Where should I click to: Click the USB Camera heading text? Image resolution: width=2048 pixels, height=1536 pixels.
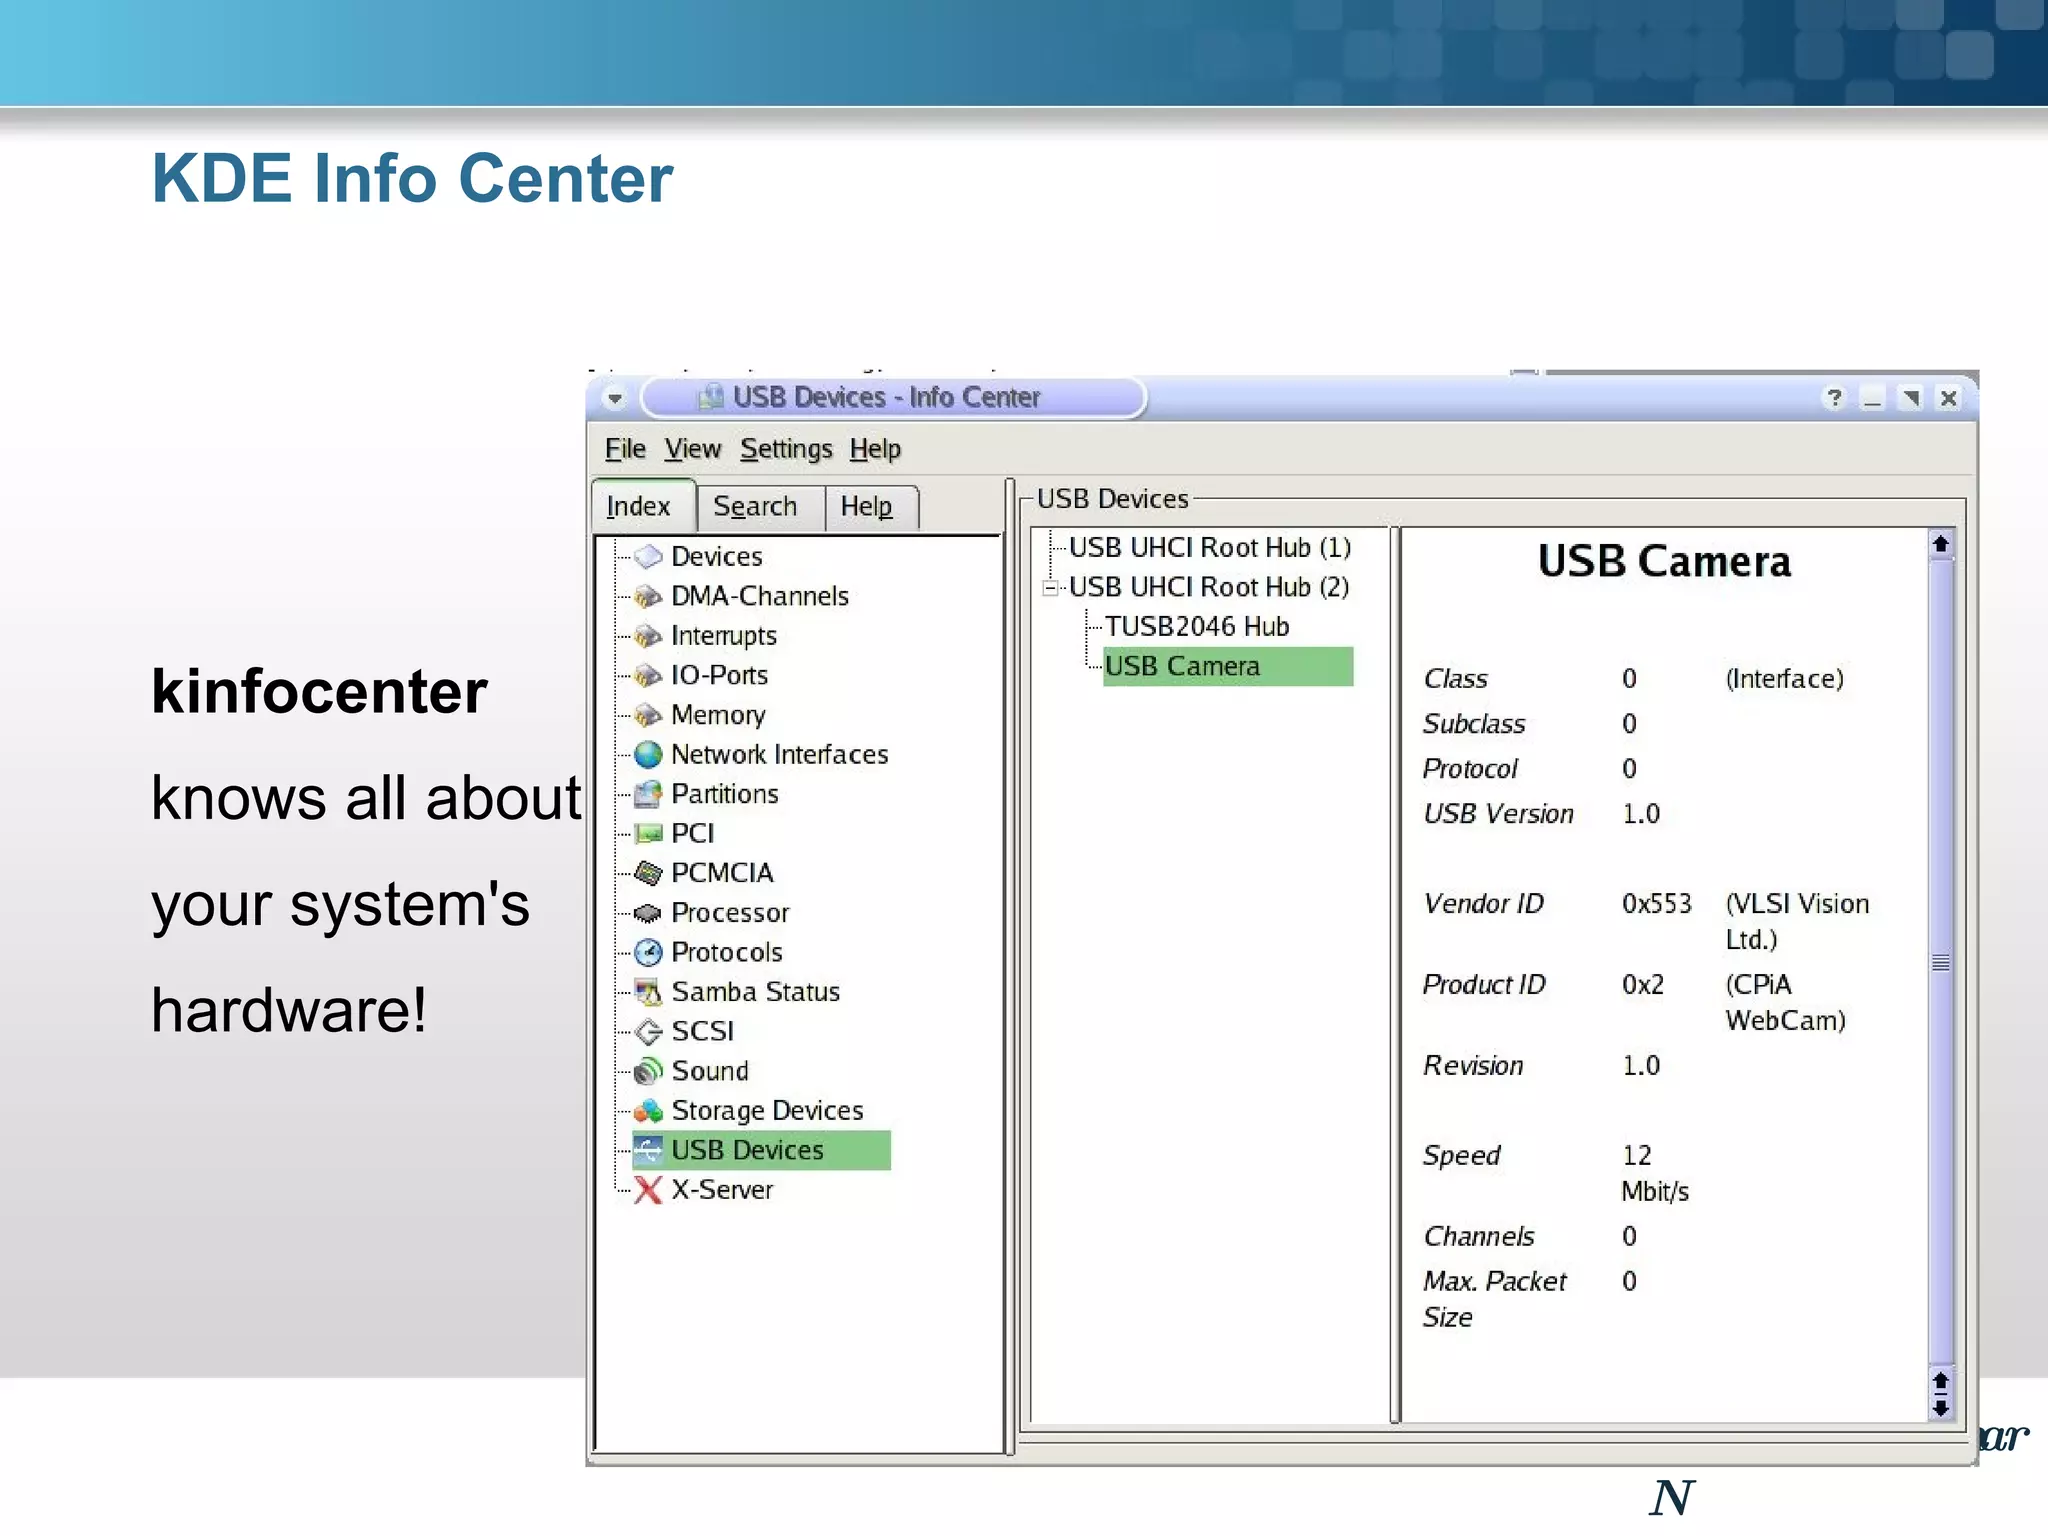(x=1664, y=561)
